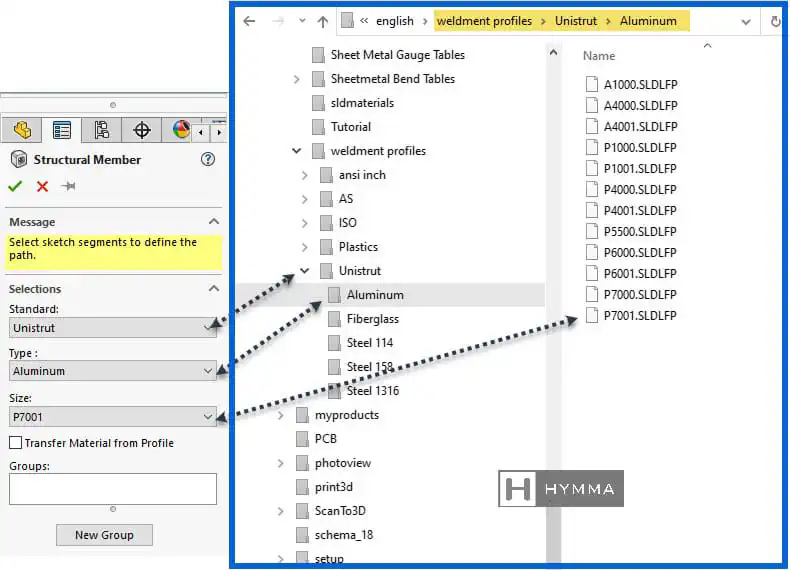Screen dimensions: 790x570
Task: Expand the ISO folder
Action: tap(305, 223)
